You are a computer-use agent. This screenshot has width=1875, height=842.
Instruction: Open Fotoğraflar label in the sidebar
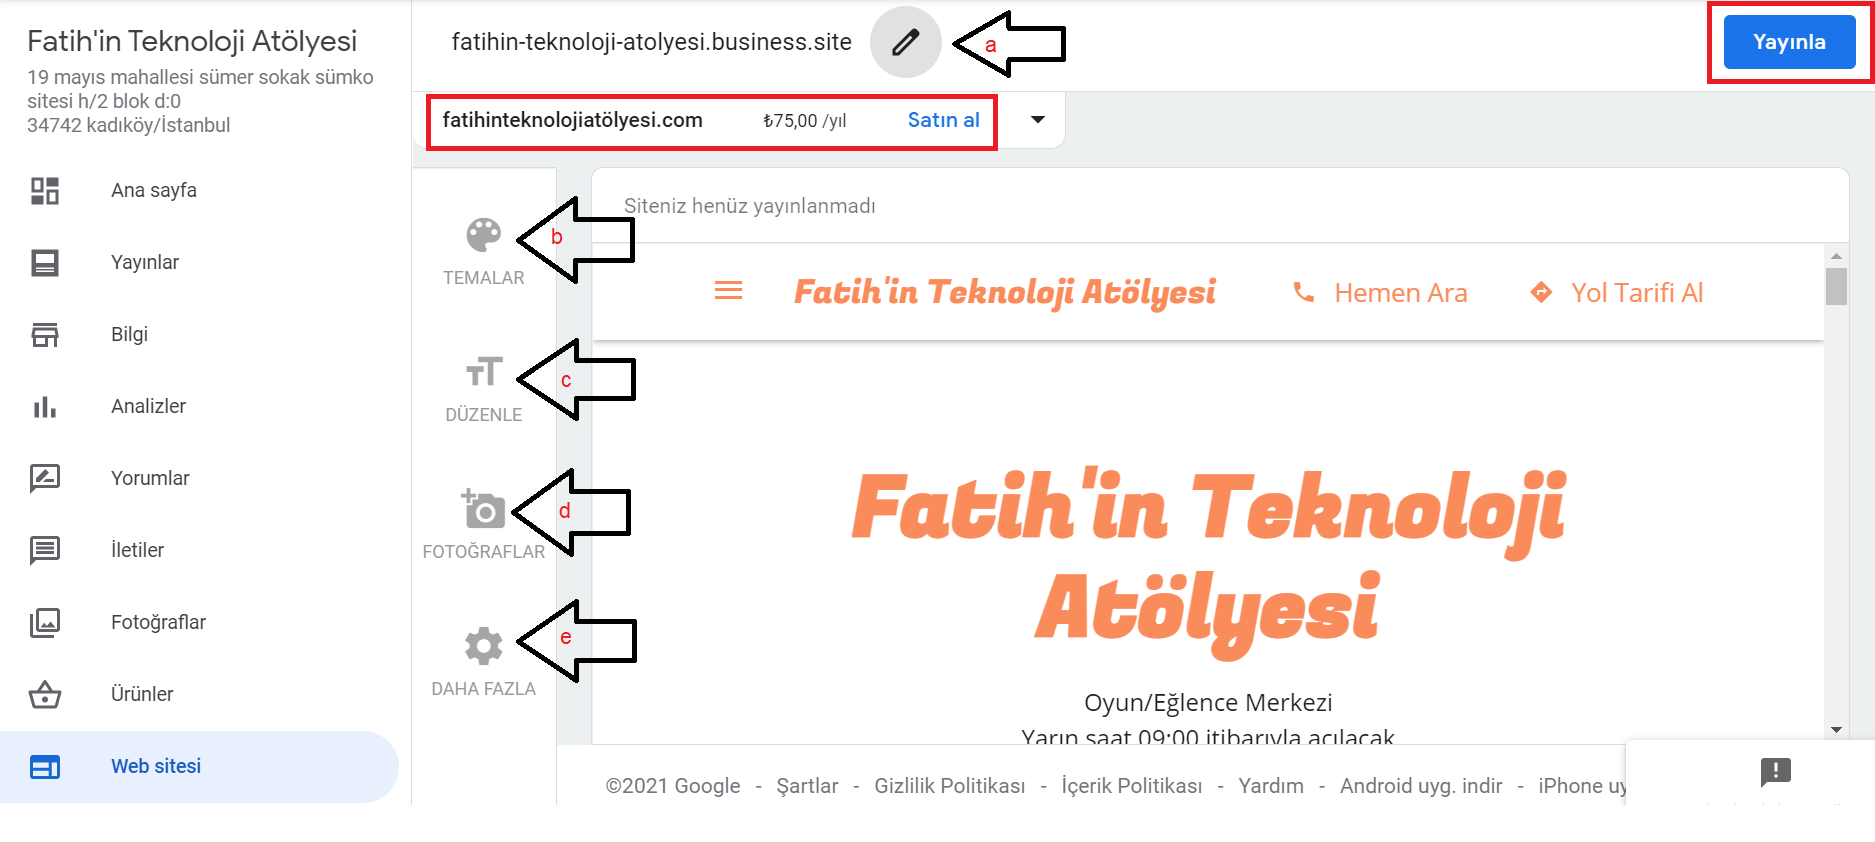pos(158,622)
